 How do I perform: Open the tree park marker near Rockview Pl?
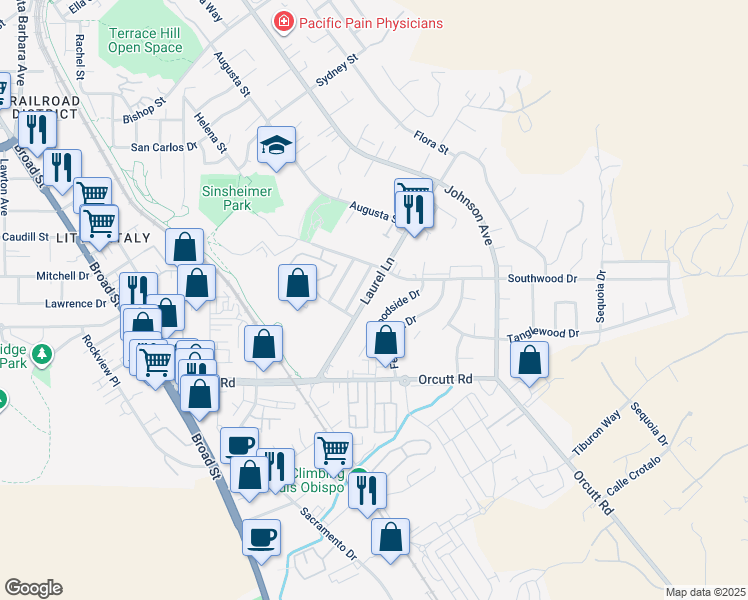[x=42, y=354]
